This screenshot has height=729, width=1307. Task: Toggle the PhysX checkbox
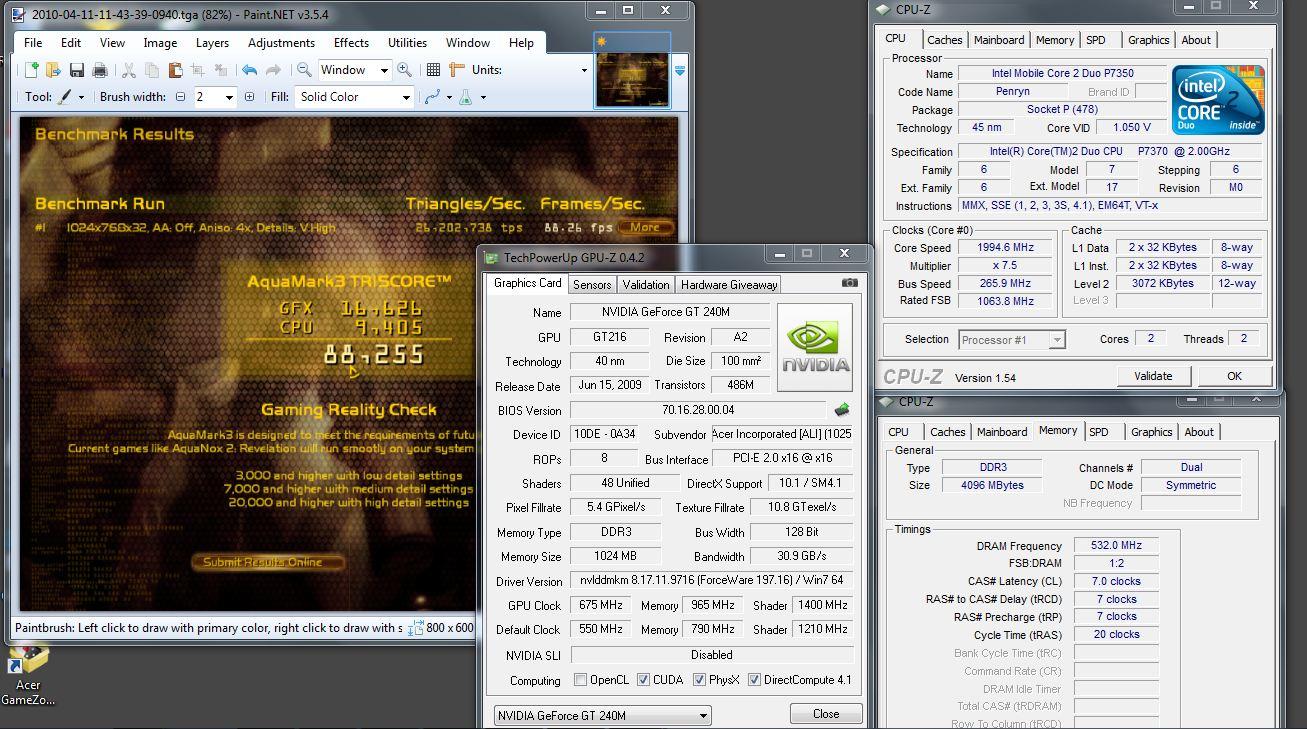[x=699, y=680]
